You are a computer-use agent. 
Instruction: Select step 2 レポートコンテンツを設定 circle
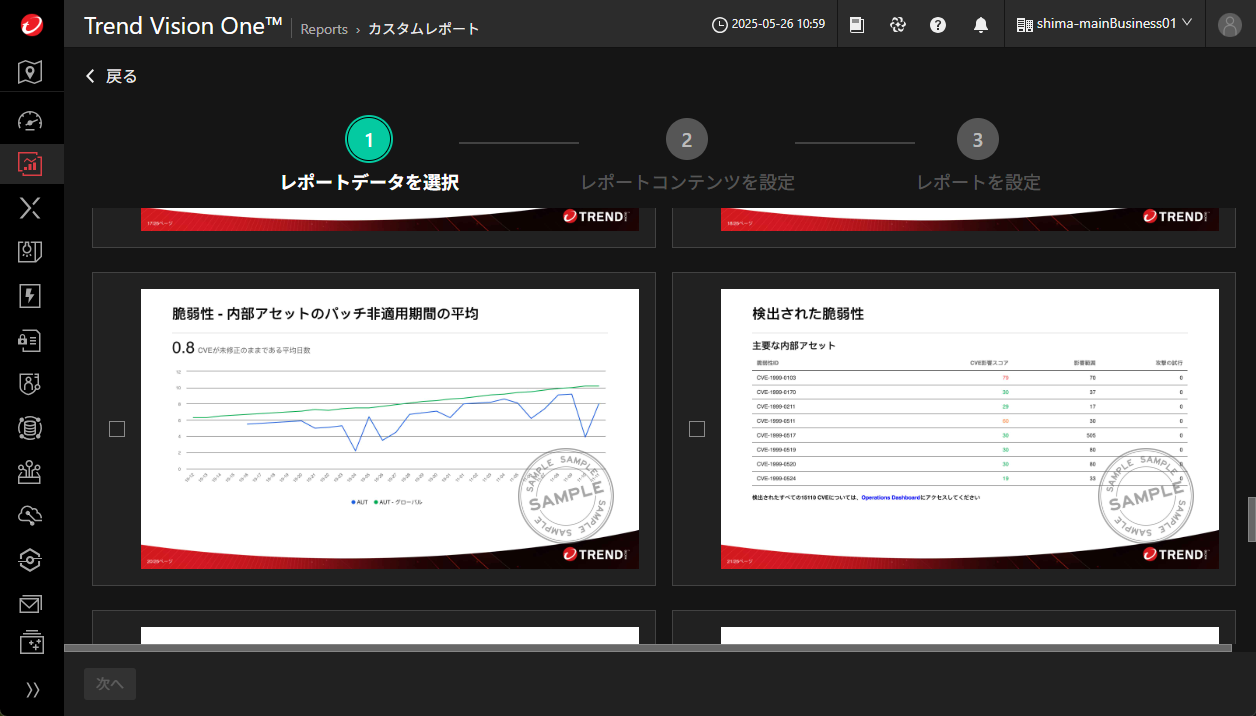pyautogui.click(x=687, y=140)
